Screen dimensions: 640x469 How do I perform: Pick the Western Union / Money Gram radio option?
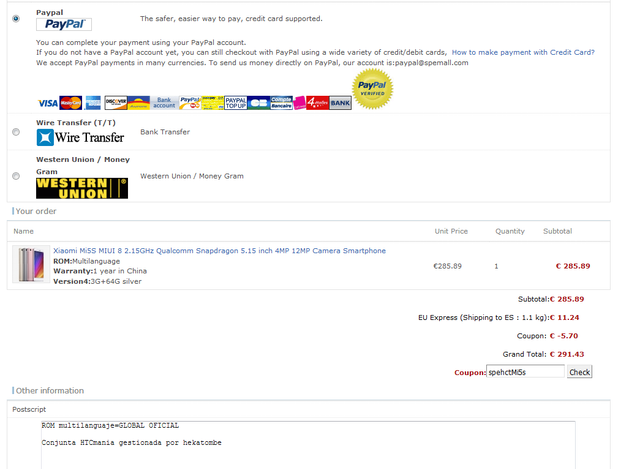point(16,176)
